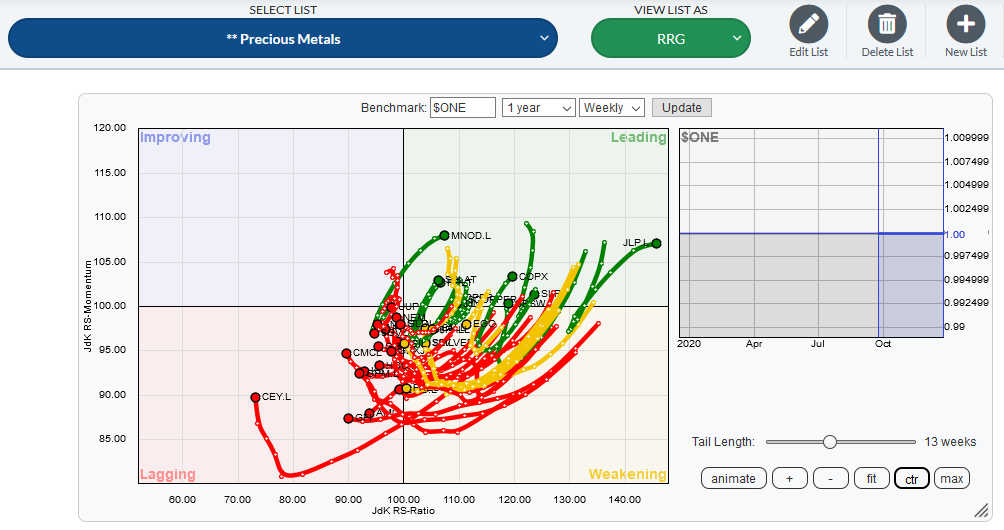Click the Delete List trash icon
This screenshot has width=1004, height=530.
point(887,24)
